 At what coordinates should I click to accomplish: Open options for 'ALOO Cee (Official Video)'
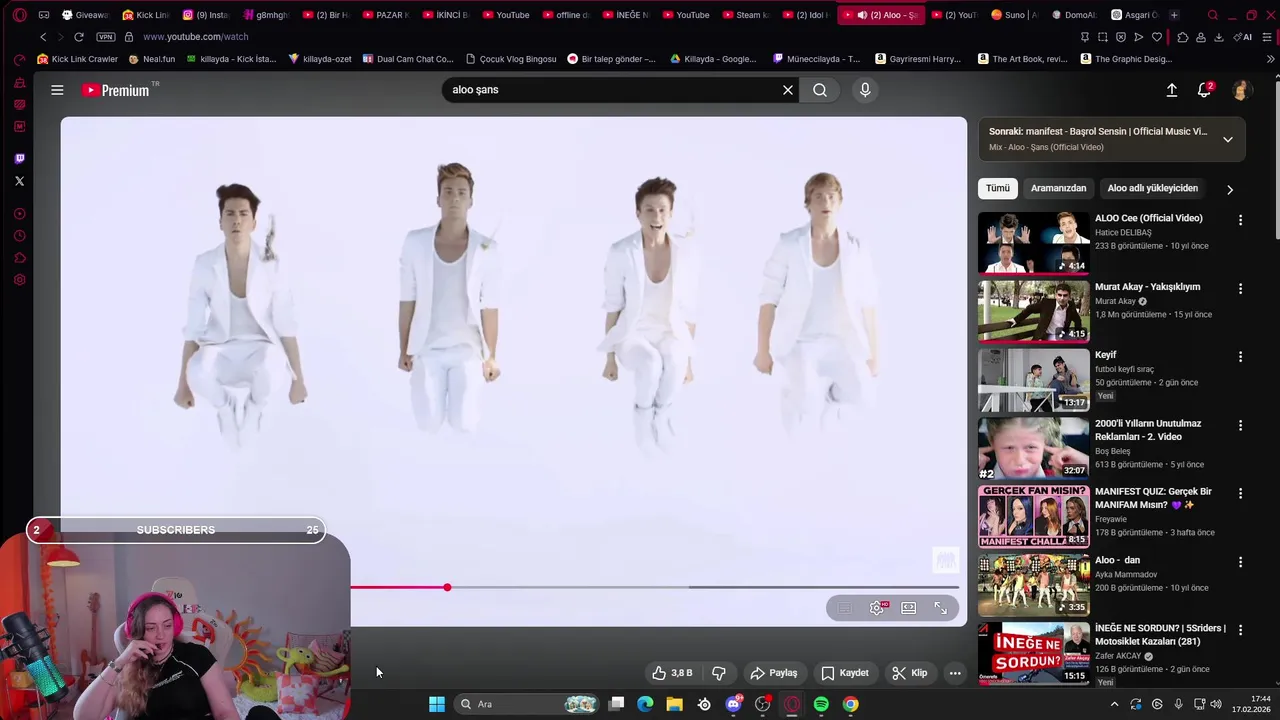tap(1240, 220)
